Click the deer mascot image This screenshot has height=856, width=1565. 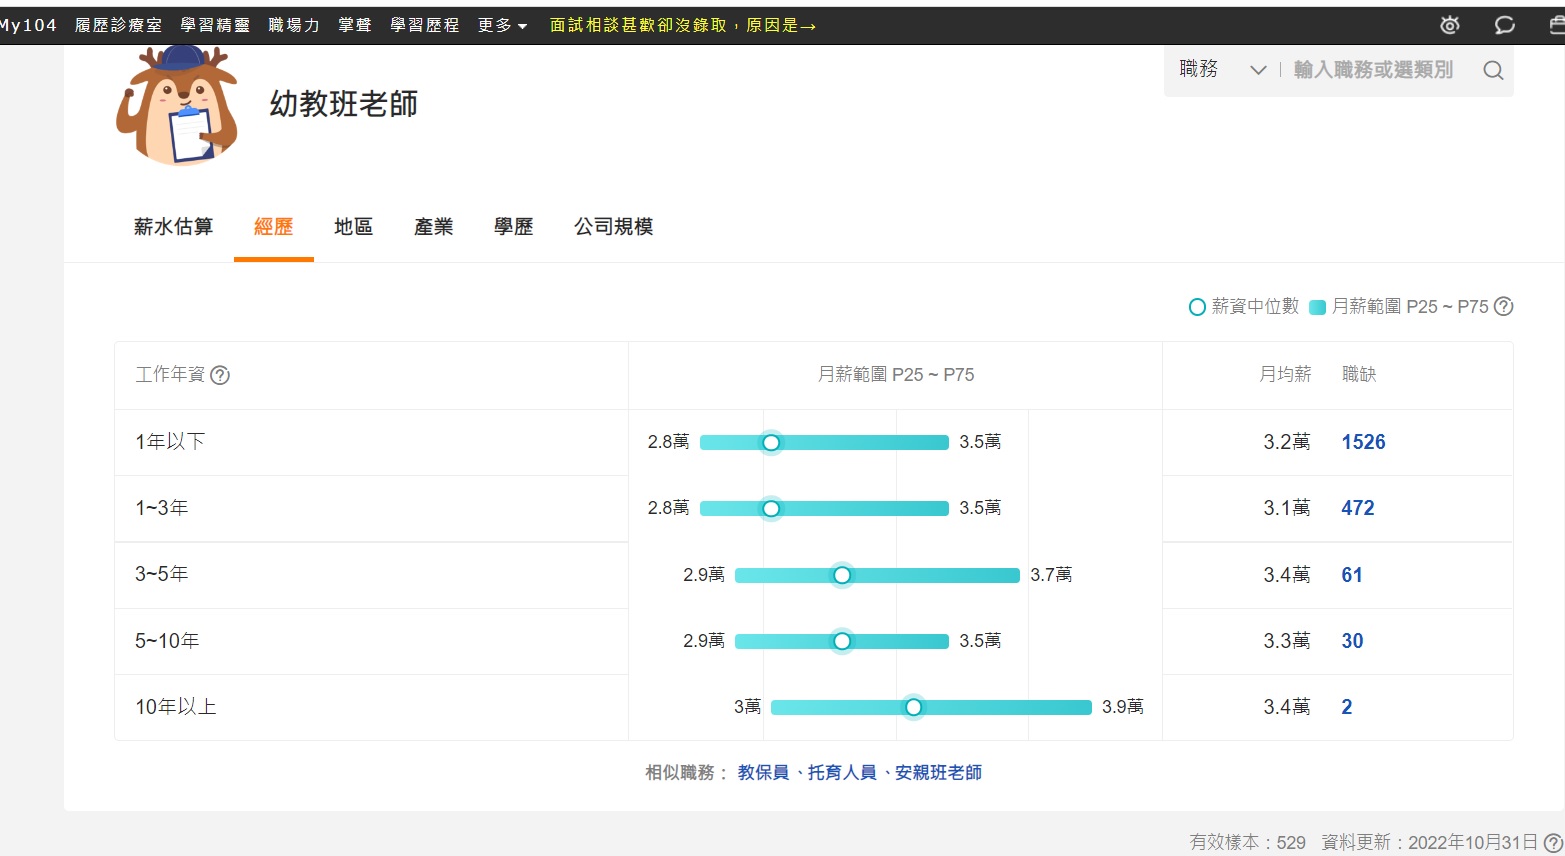click(x=178, y=105)
